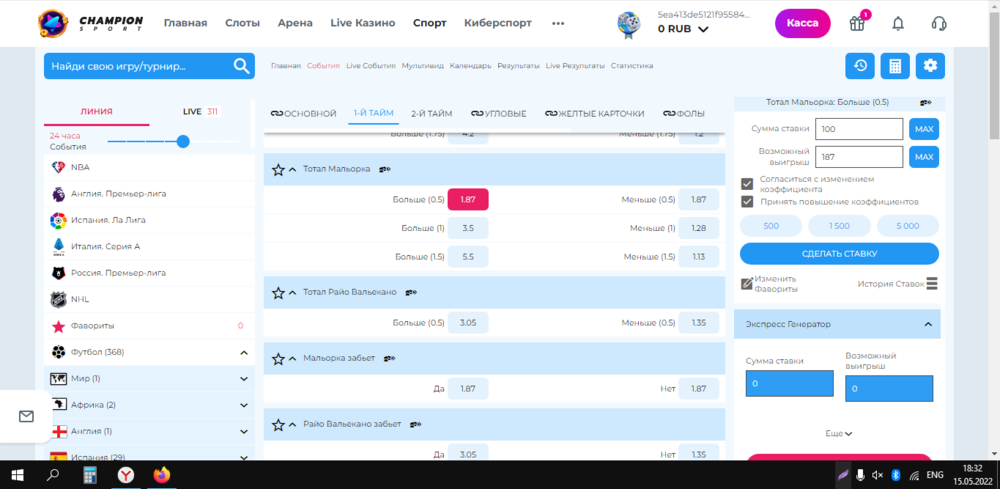Collapse the Тотал Райо Вальекано market

pos(293,293)
